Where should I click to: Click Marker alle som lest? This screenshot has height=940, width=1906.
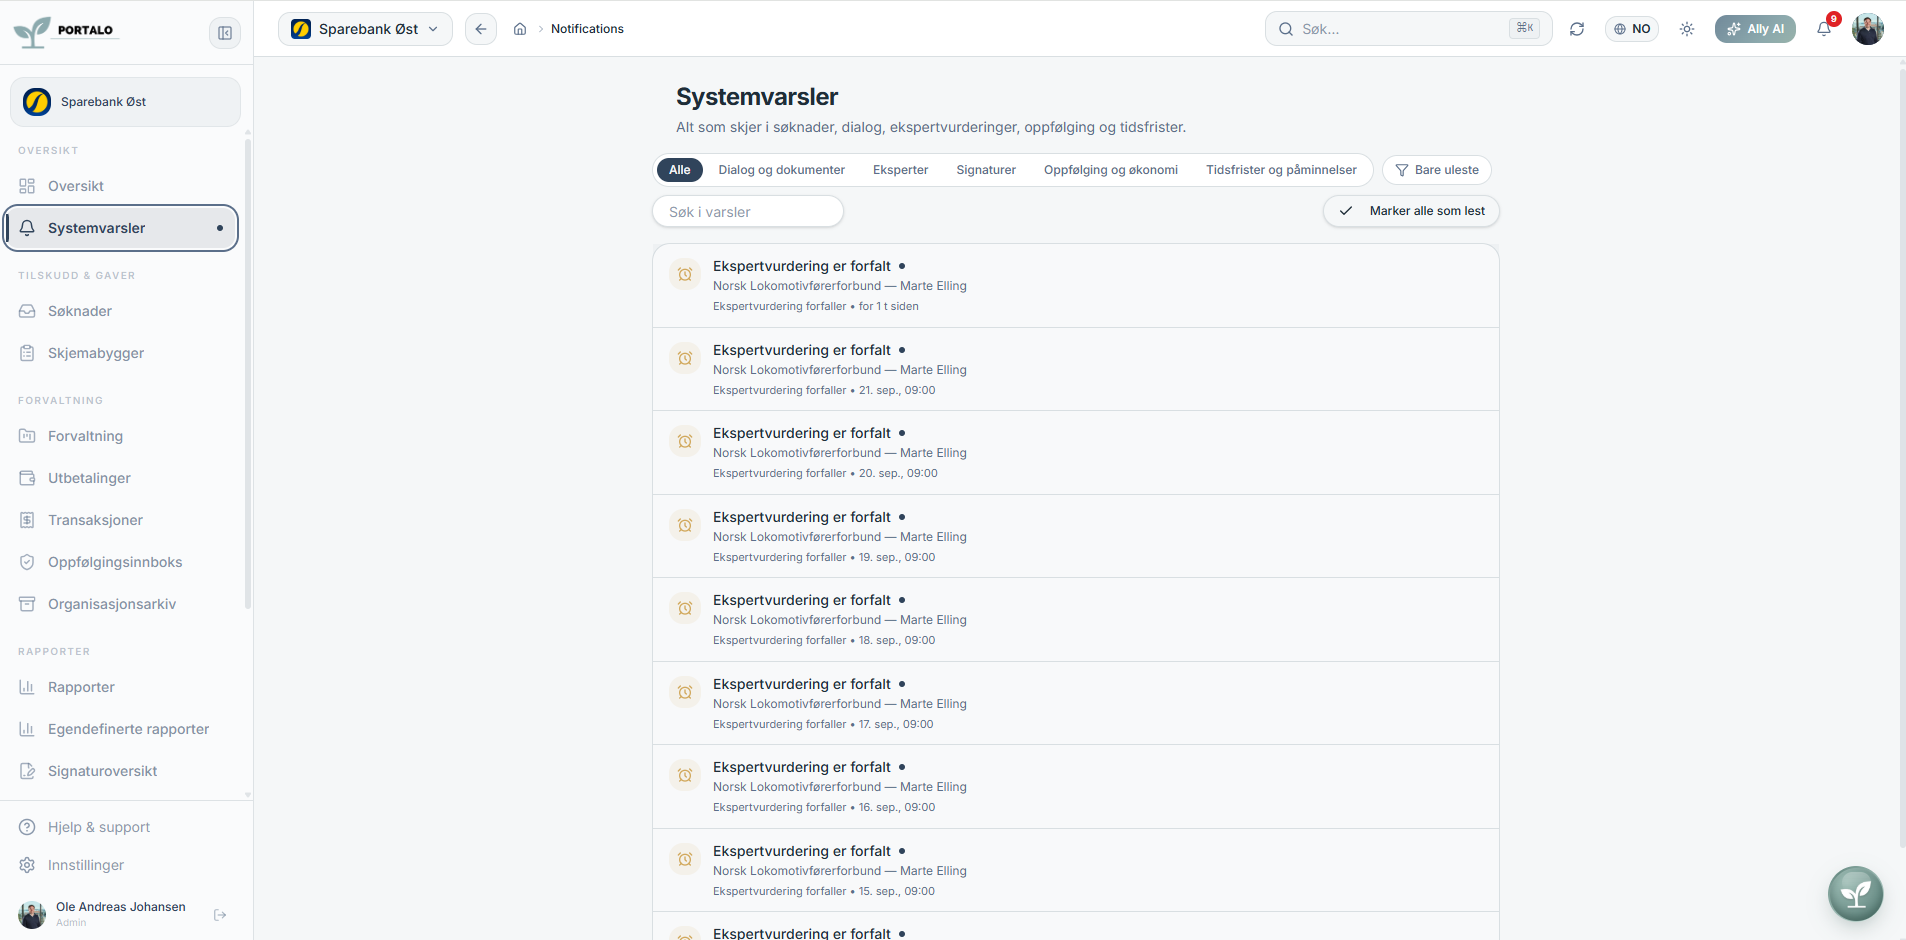[x=1411, y=211]
